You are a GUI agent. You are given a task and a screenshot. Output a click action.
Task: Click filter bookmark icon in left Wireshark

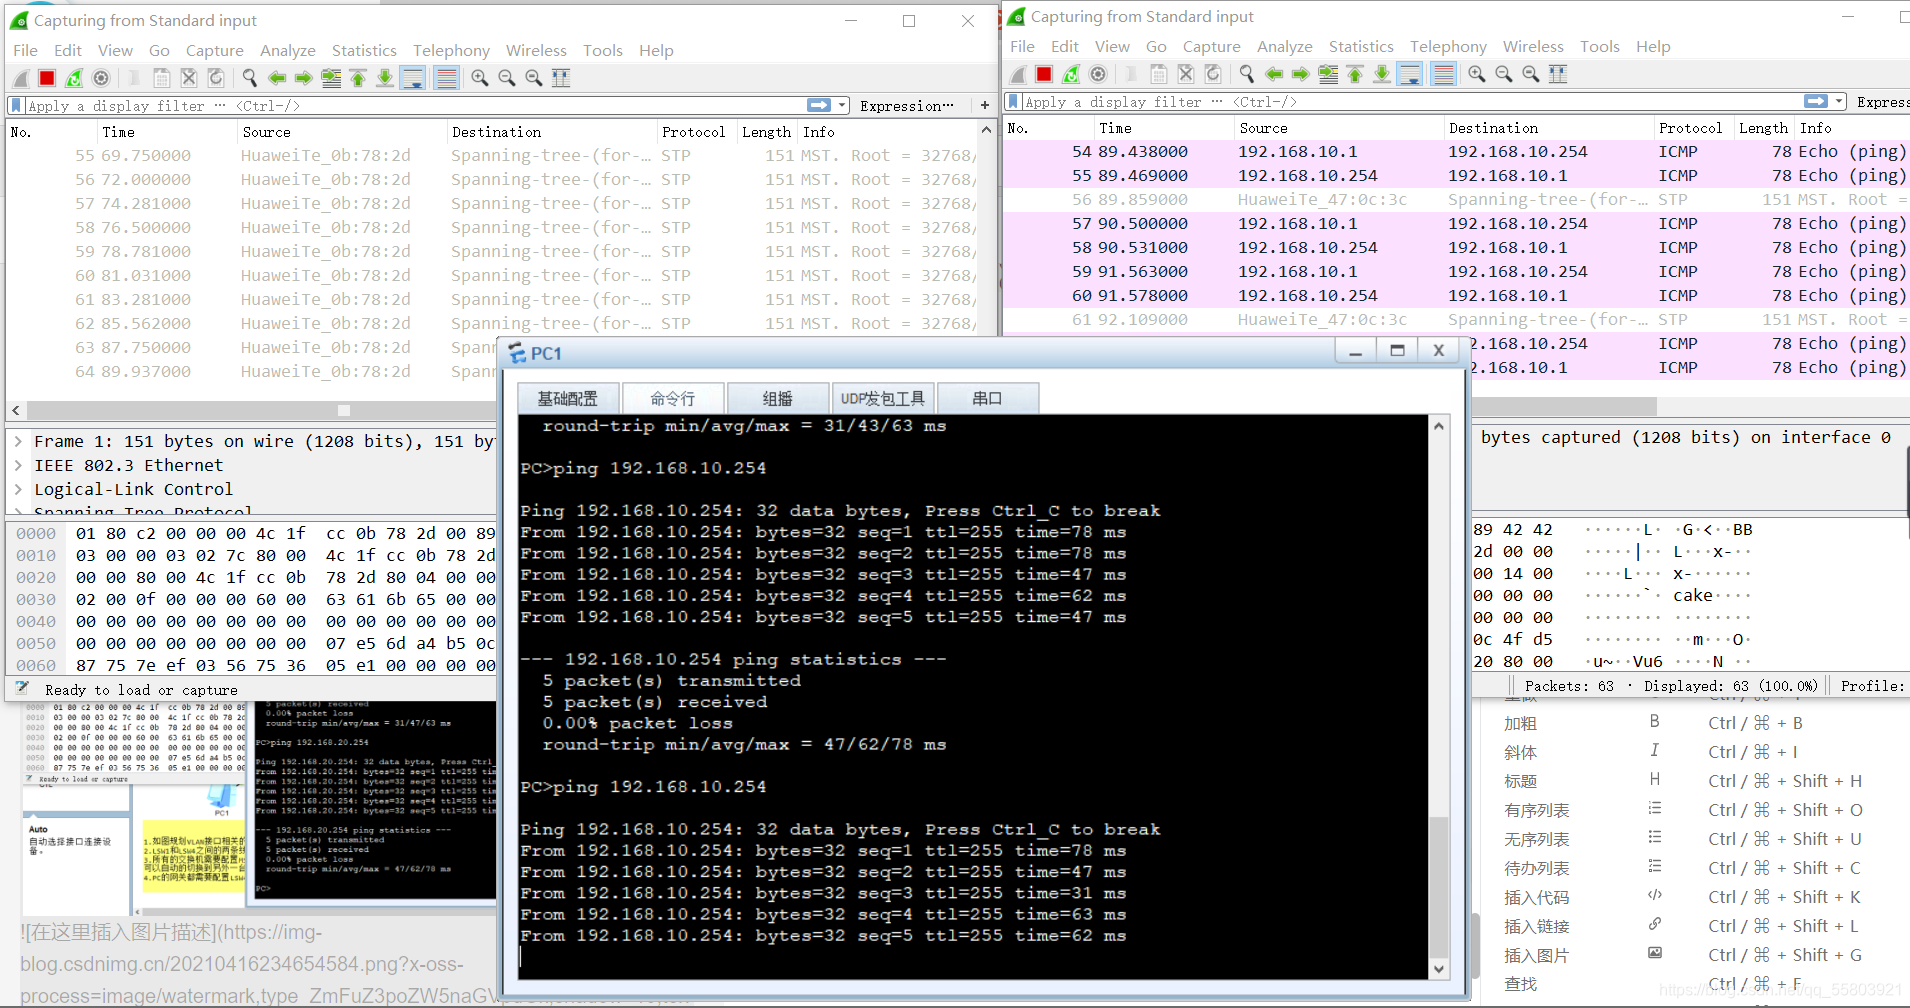[16, 105]
